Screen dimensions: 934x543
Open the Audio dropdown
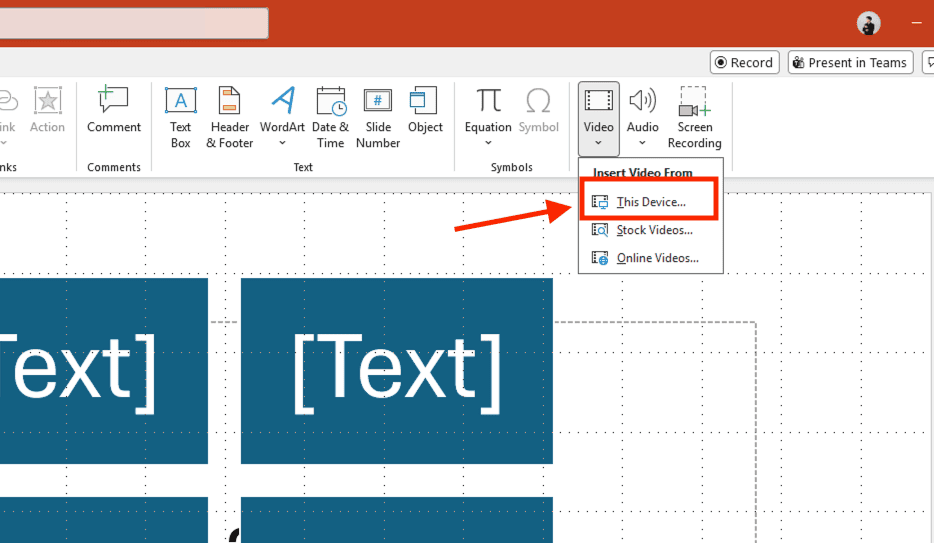coord(642,117)
